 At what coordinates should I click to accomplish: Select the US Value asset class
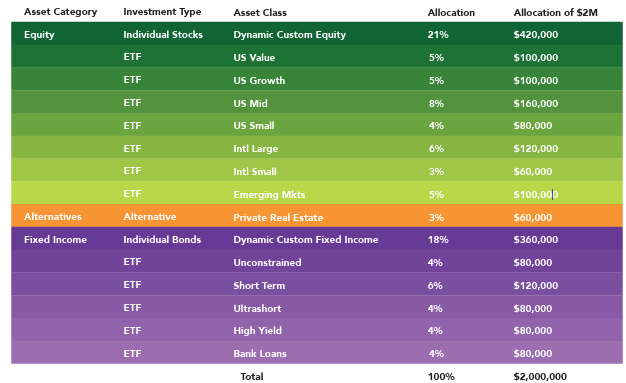[x=254, y=58]
